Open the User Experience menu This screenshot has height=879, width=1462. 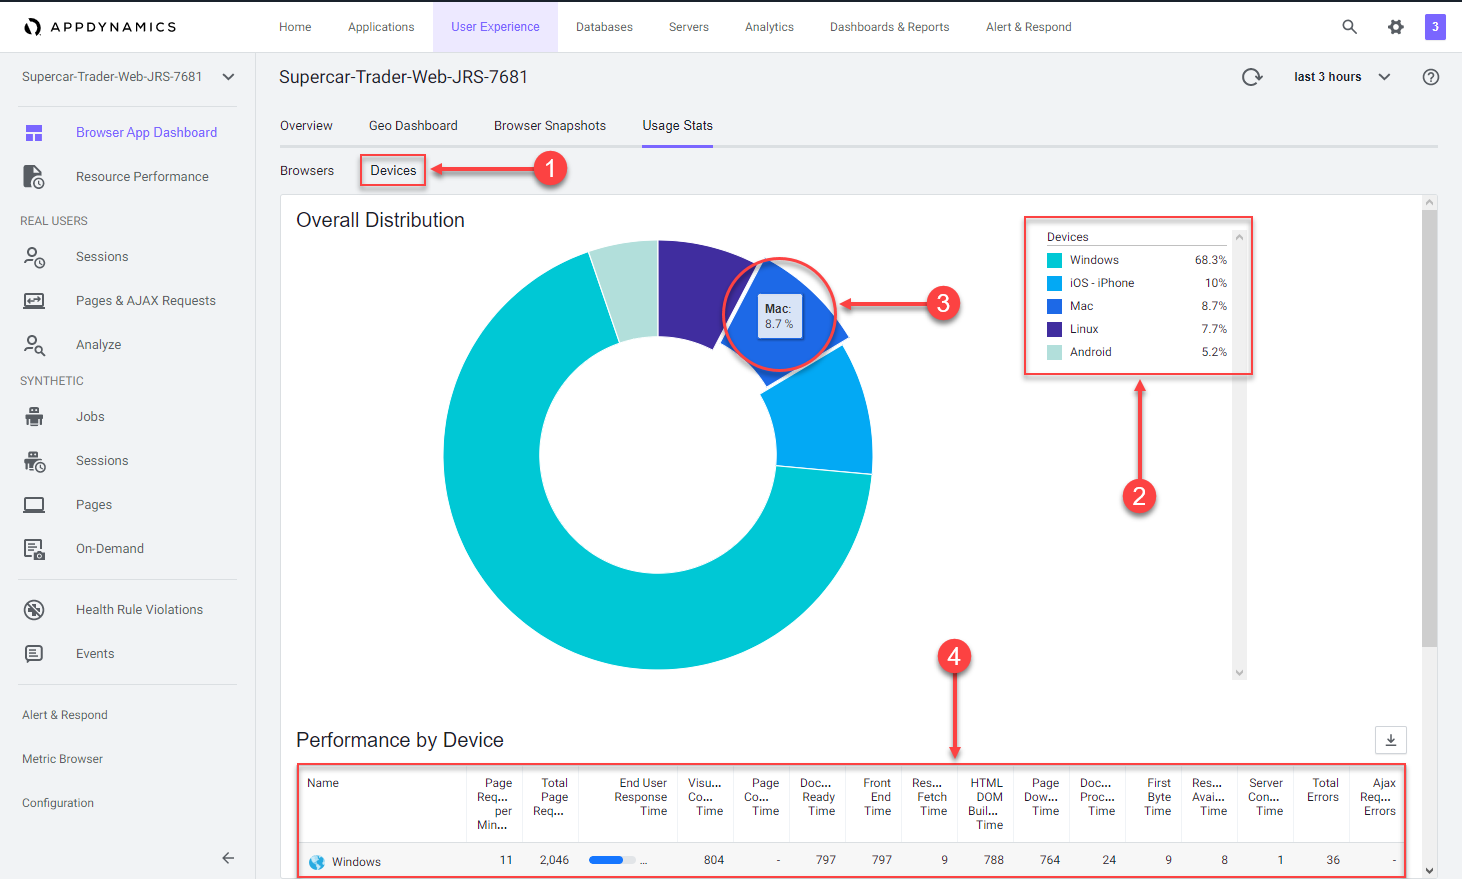click(x=495, y=27)
